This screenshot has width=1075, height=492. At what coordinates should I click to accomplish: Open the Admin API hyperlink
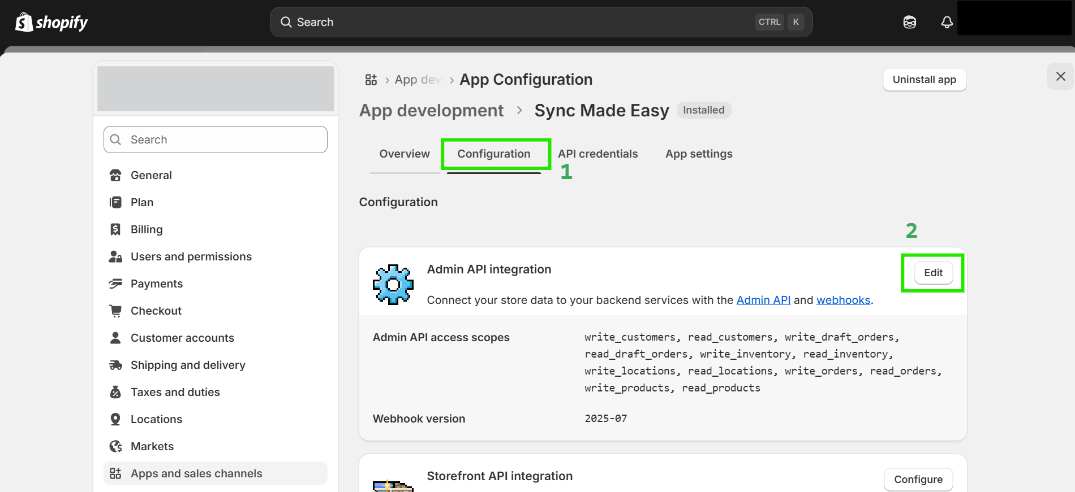(x=763, y=300)
